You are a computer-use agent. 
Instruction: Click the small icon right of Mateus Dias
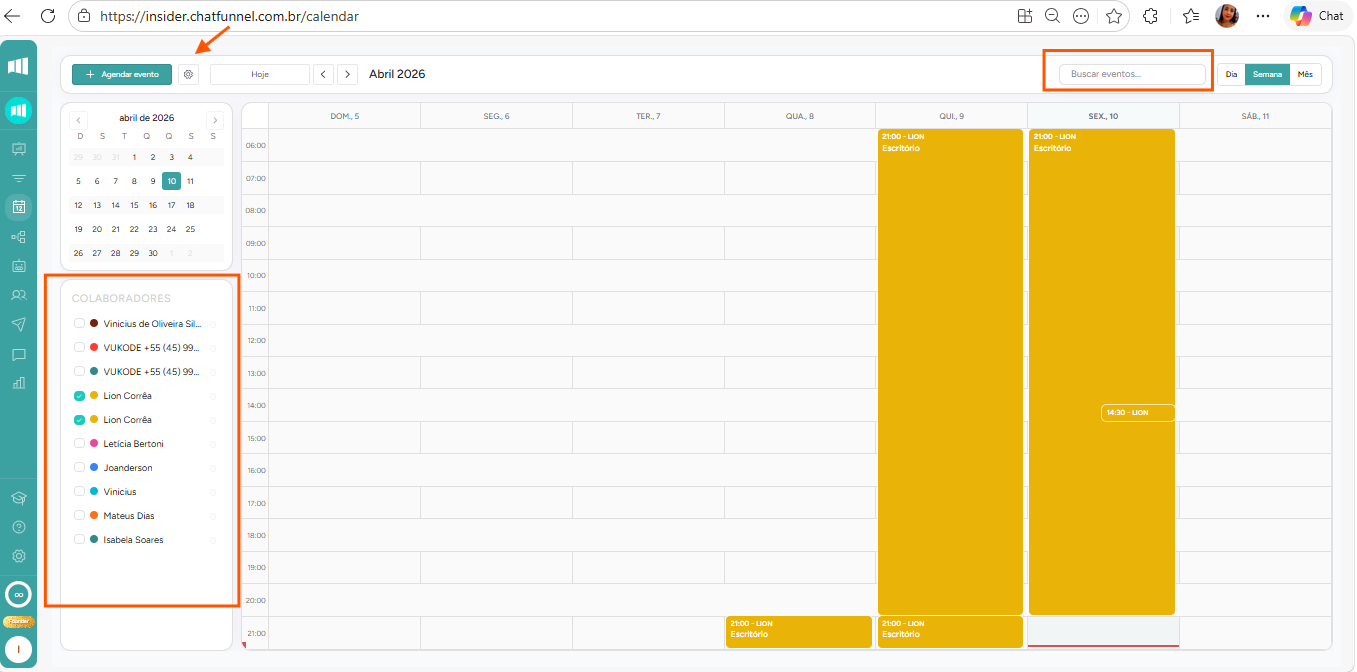(212, 516)
